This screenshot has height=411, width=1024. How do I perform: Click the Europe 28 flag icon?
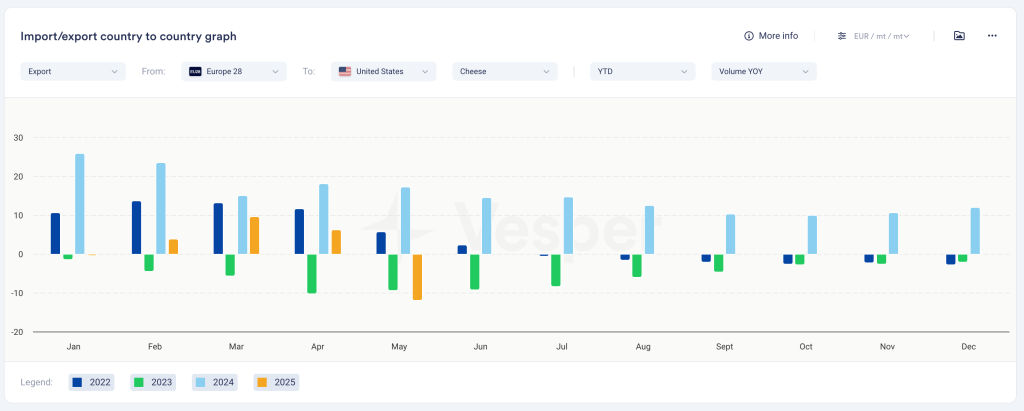(195, 71)
